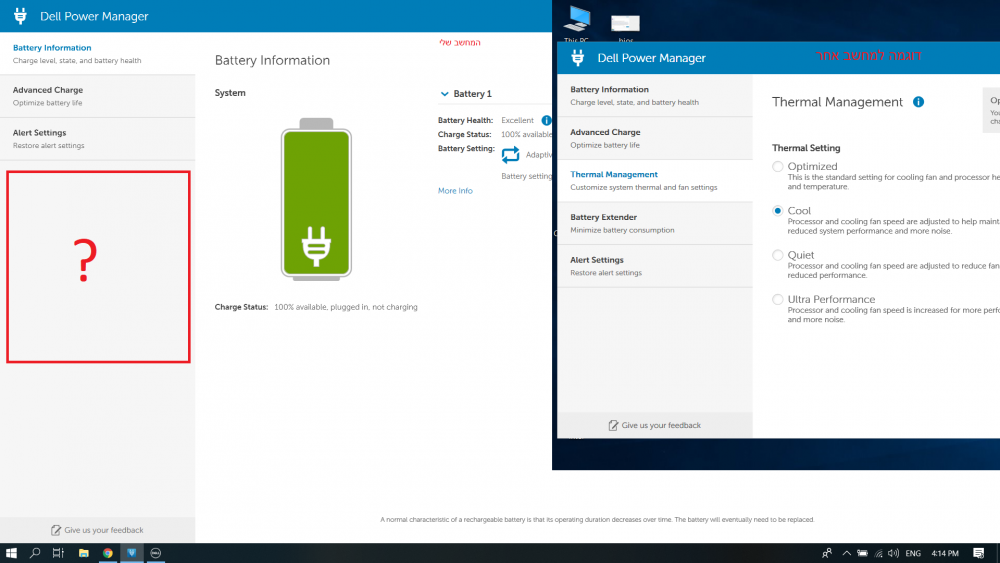Open Battery Information tab in right window

(x=655, y=96)
